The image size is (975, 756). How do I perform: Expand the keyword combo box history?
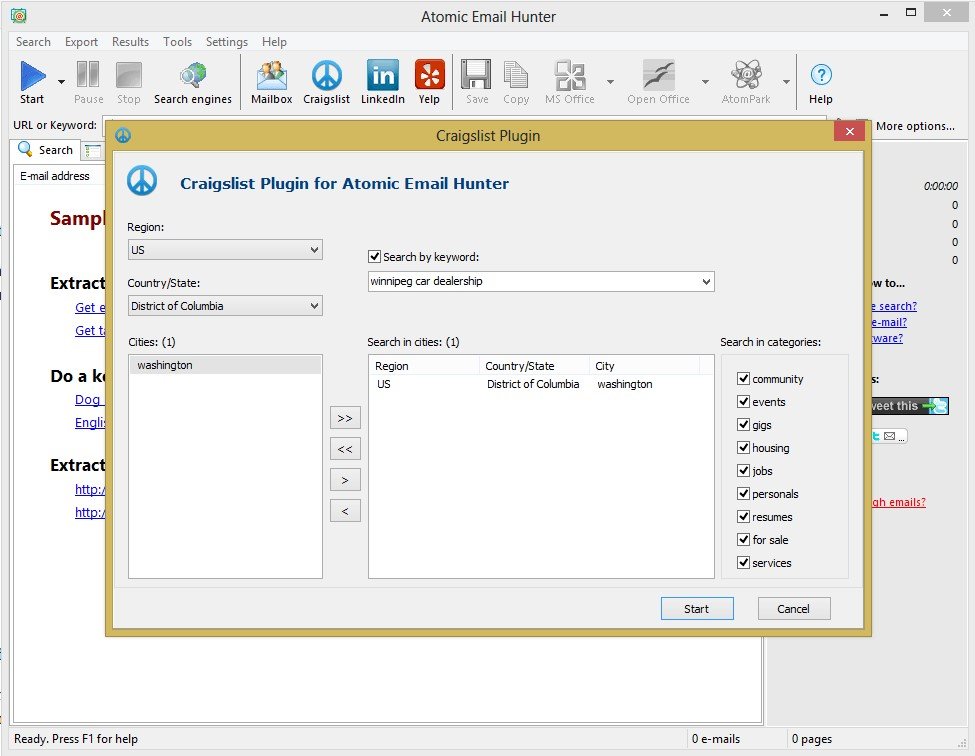(706, 282)
